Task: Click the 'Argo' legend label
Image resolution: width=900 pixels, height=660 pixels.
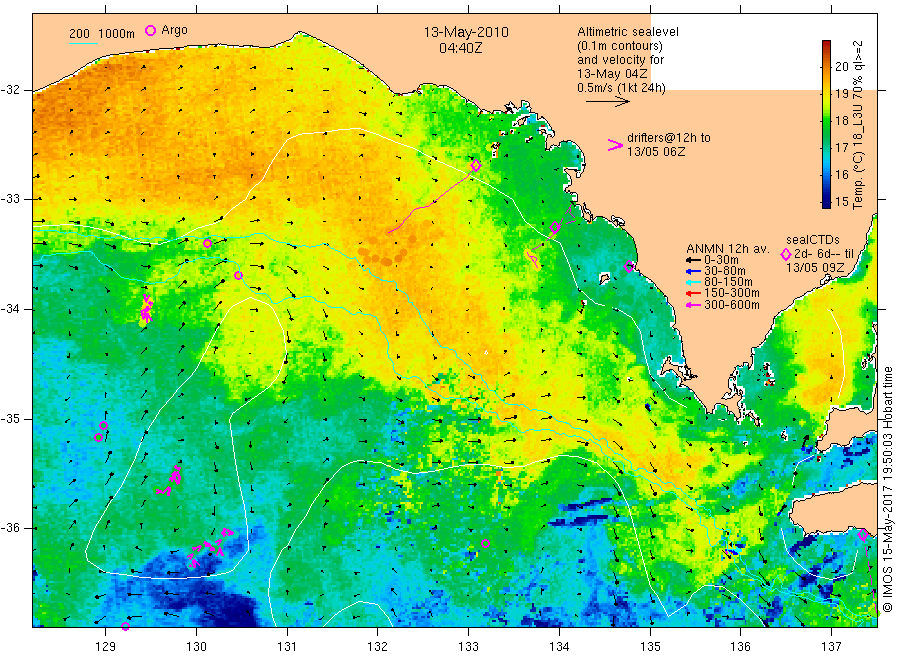Action: [x=174, y=30]
